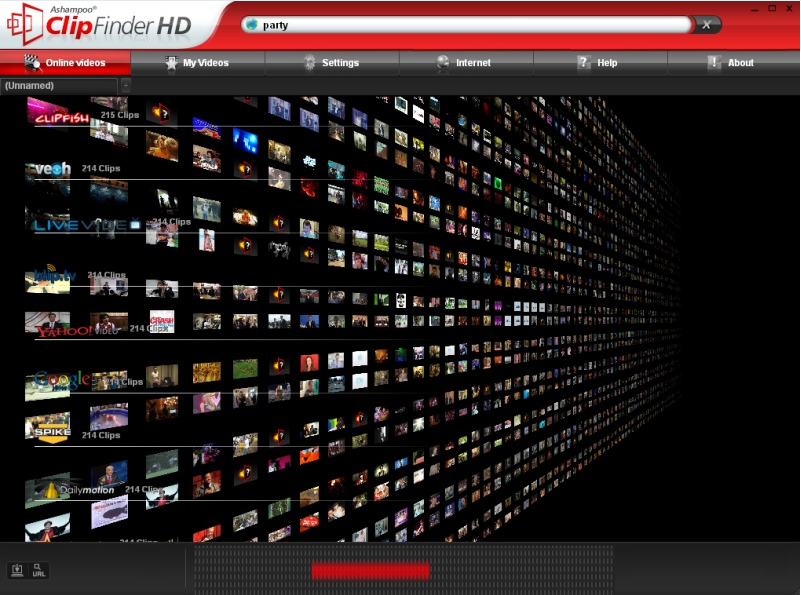Click the Dailymotion logo

tap(80, 490)
